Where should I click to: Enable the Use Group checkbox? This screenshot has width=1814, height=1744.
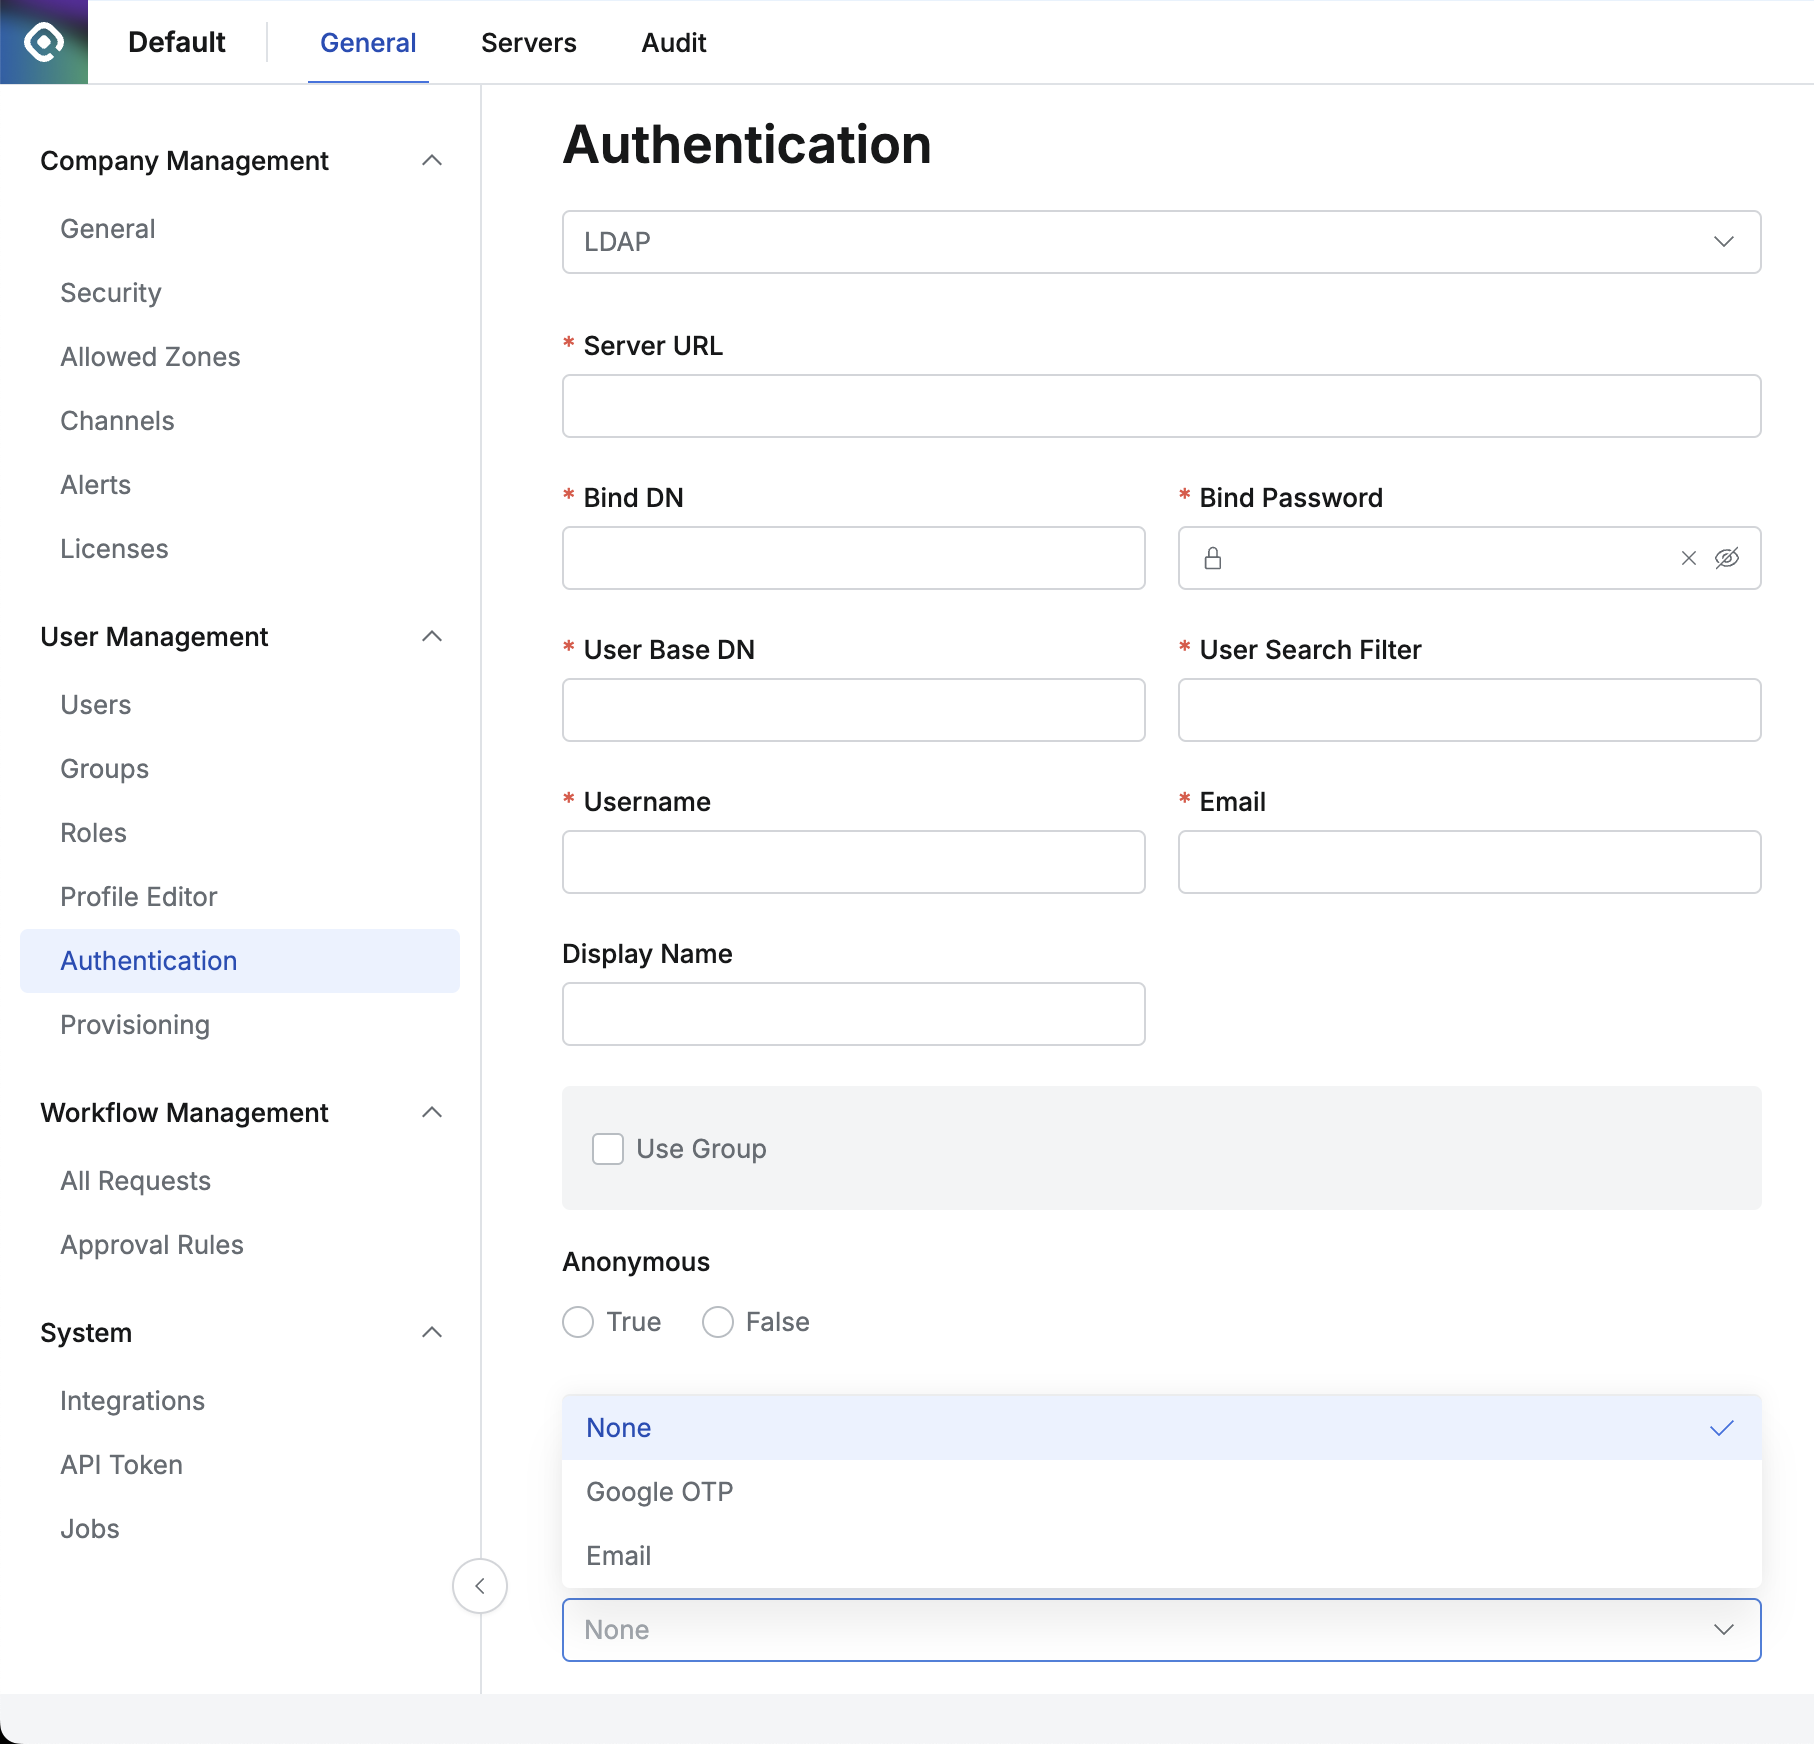pos(608,1149)
